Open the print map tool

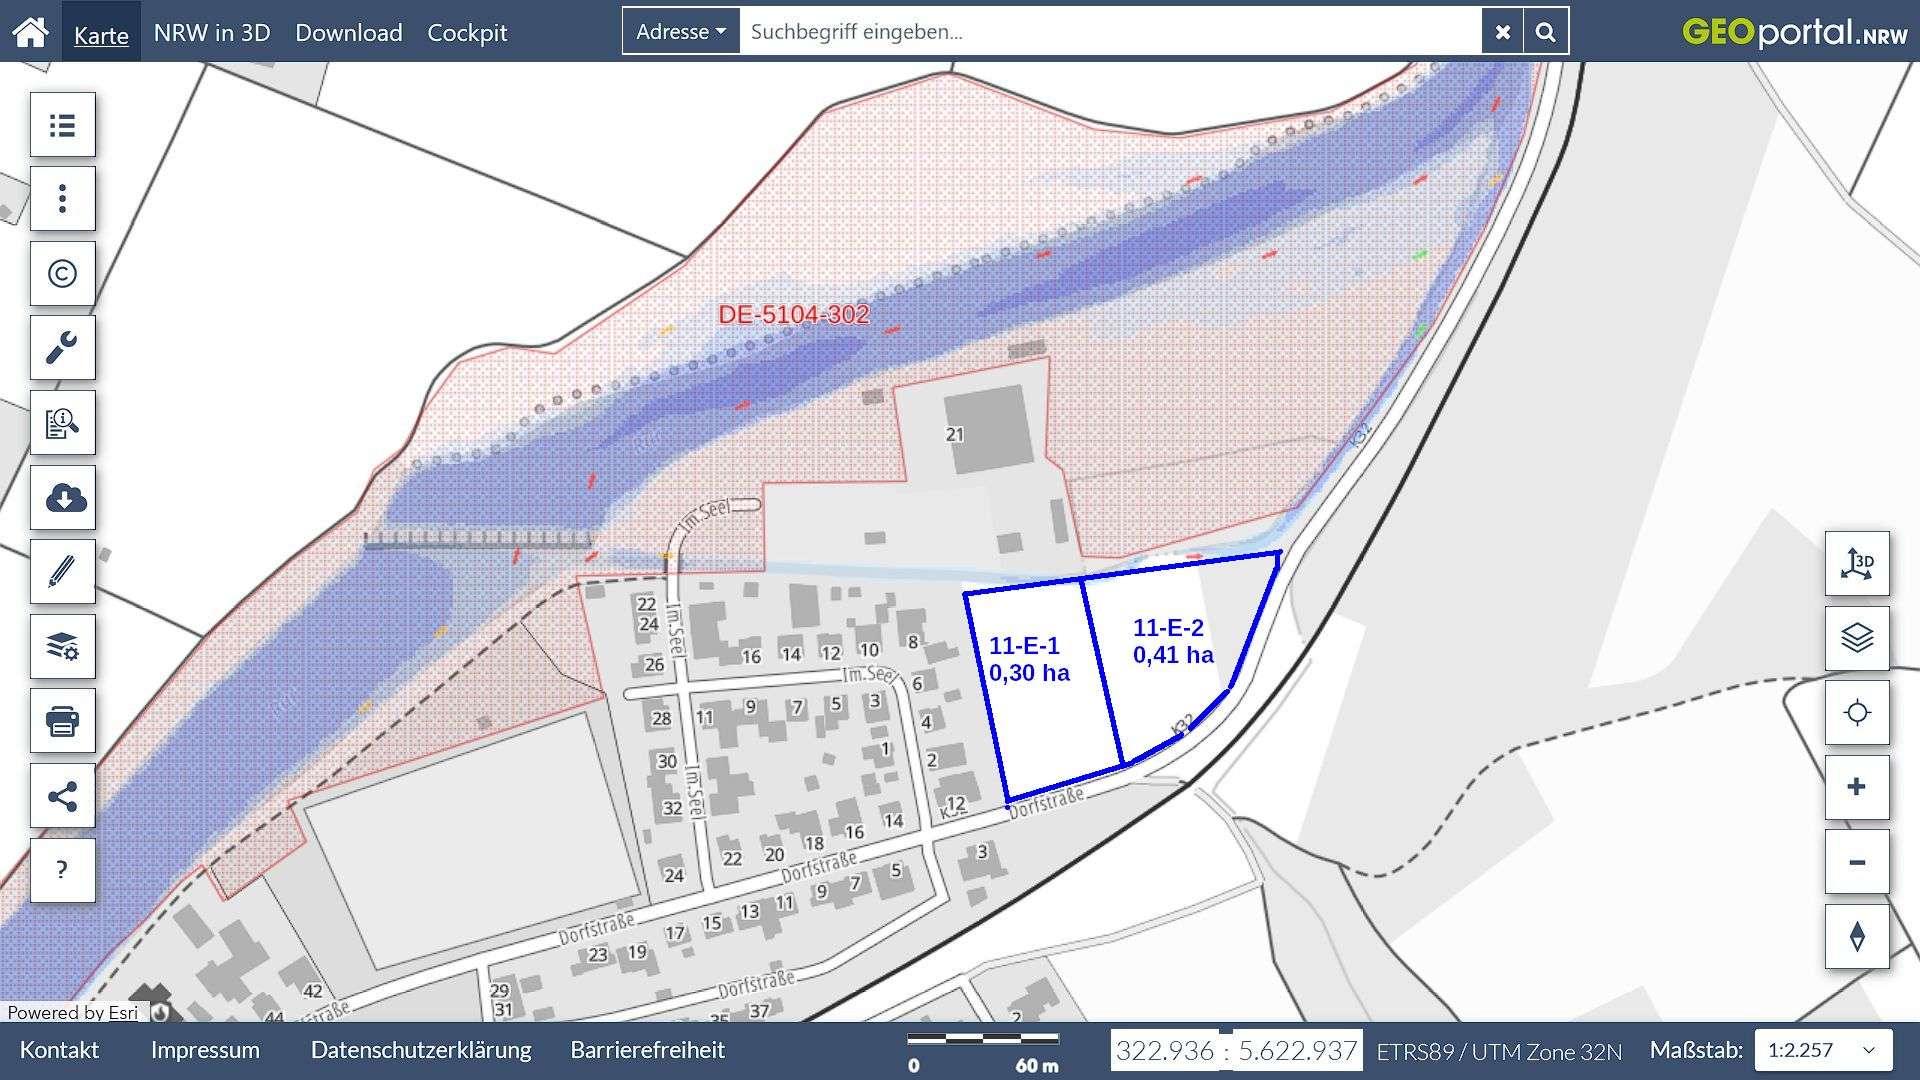click(63, 721)
